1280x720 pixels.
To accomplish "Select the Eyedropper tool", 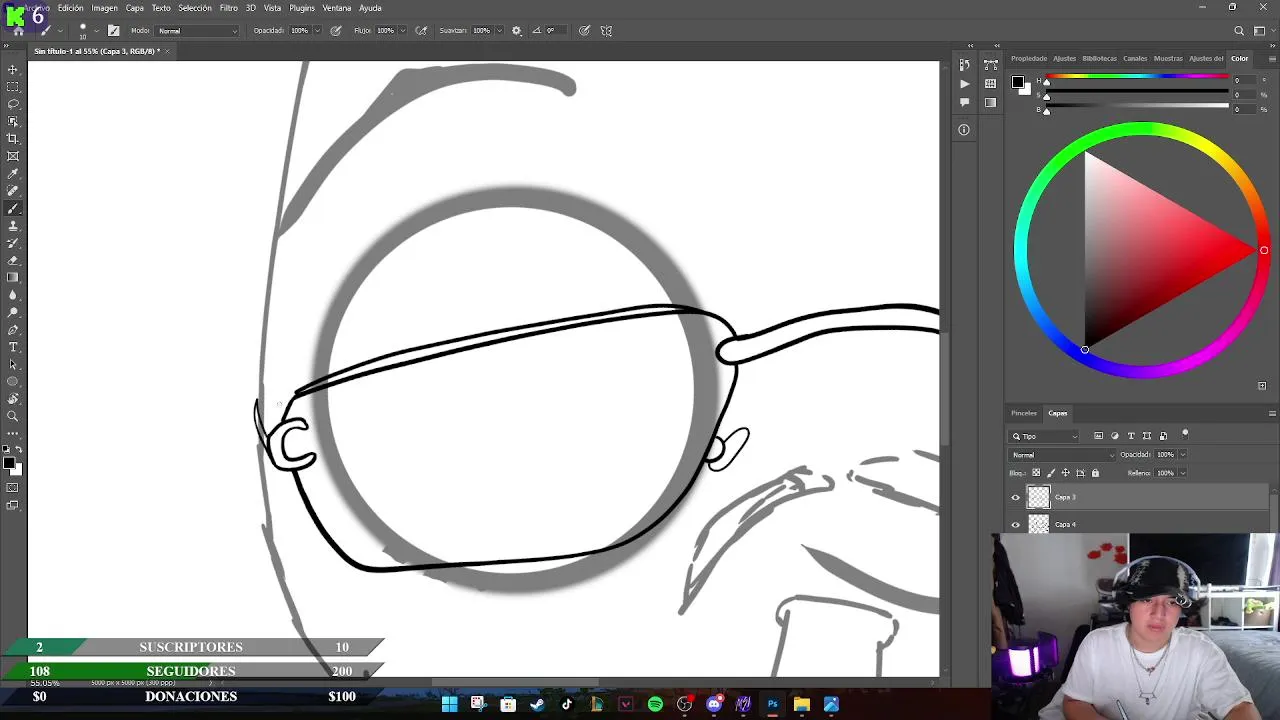I will click(x=13, y=174).
